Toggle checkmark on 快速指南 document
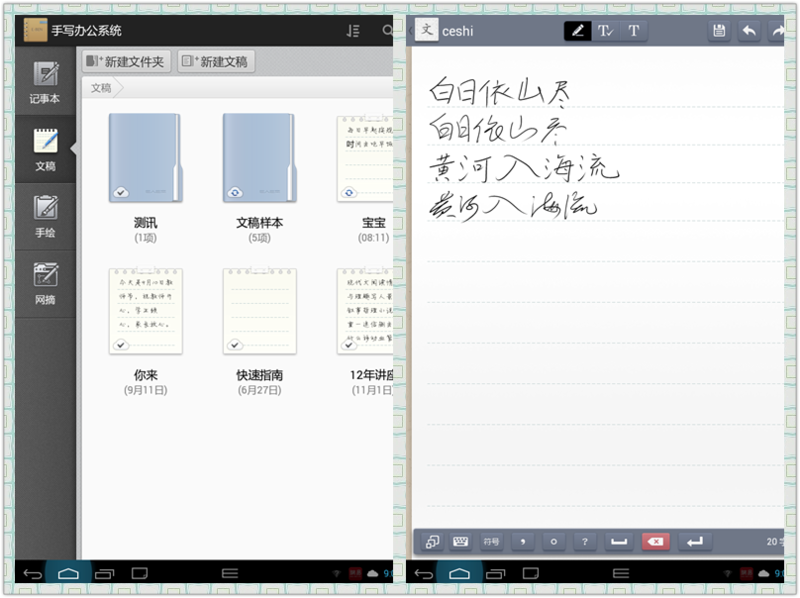Screen dimensions: 800x598 pyautogui.click(x=235, y=345)
